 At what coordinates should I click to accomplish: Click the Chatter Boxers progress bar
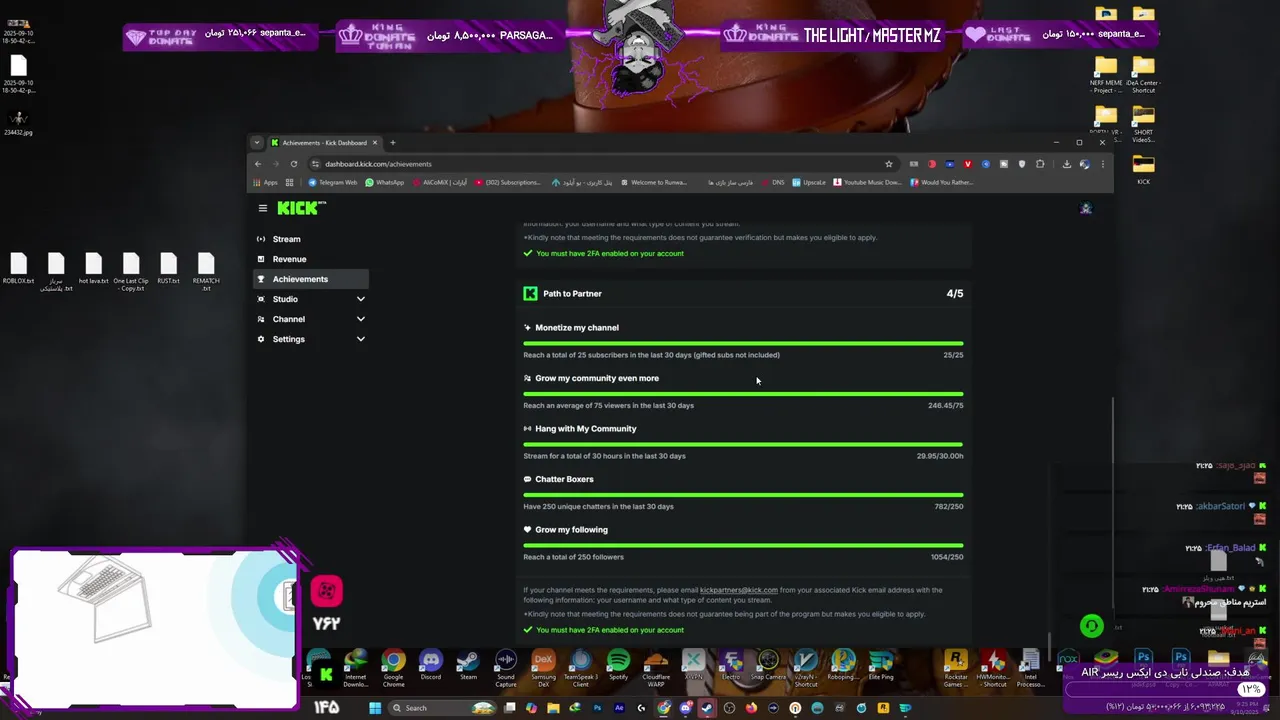click(743, 494)
